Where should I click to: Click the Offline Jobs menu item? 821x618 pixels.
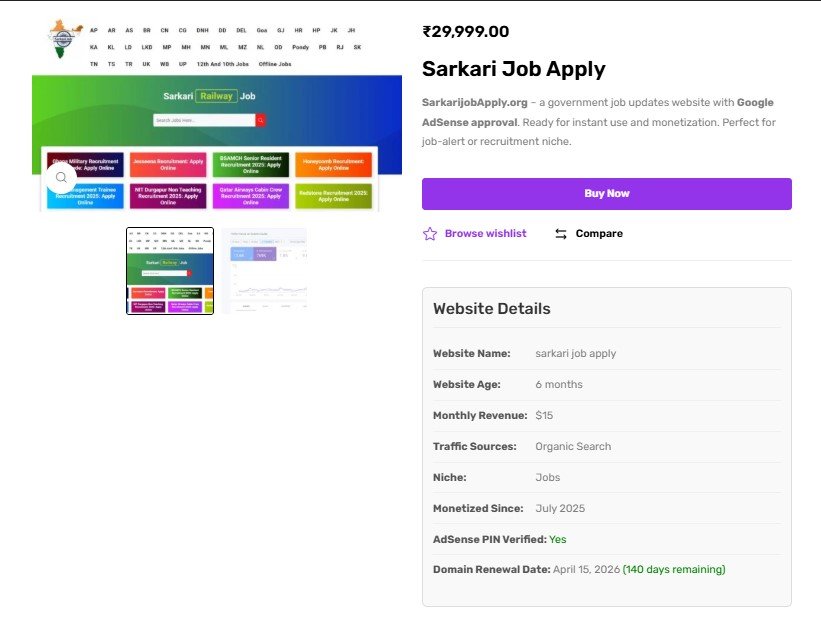275,64
